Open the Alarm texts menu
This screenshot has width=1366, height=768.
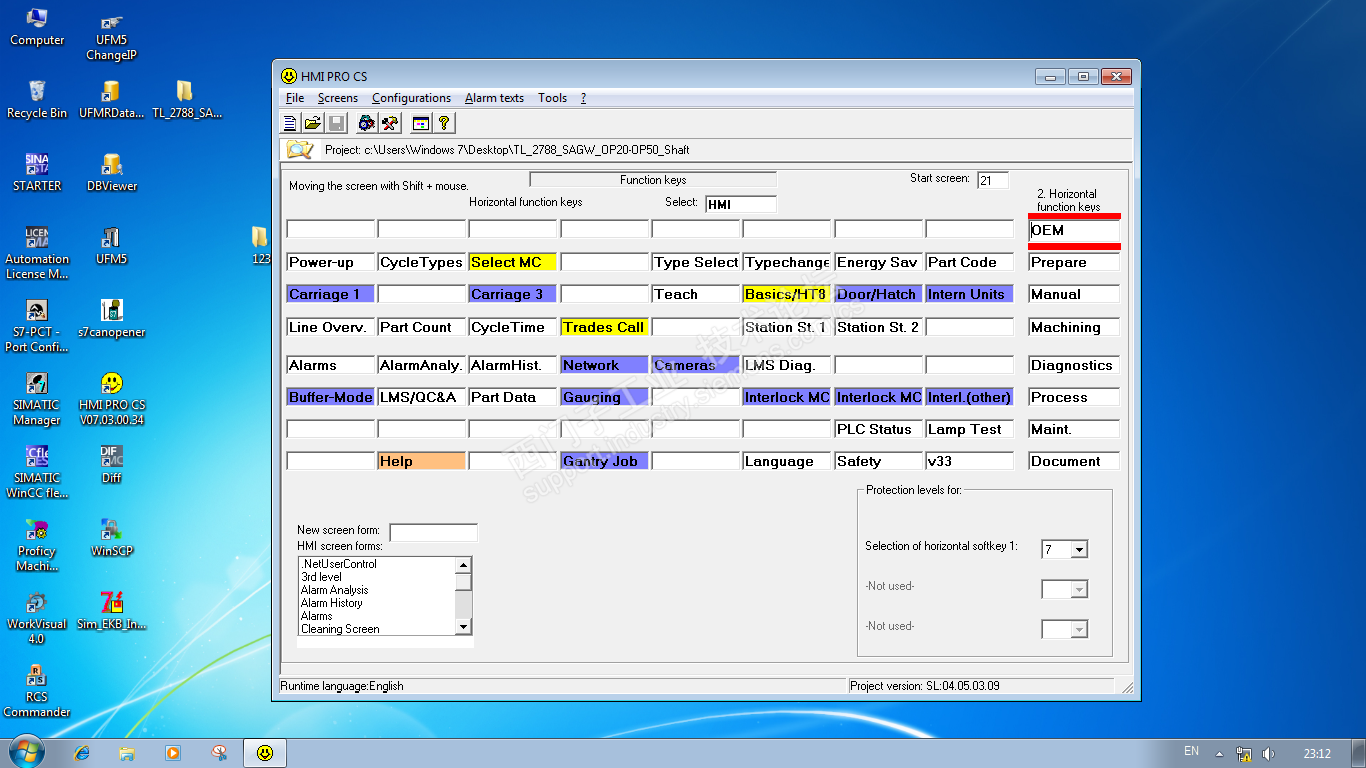pyautogui.click(x=494, y=98)
